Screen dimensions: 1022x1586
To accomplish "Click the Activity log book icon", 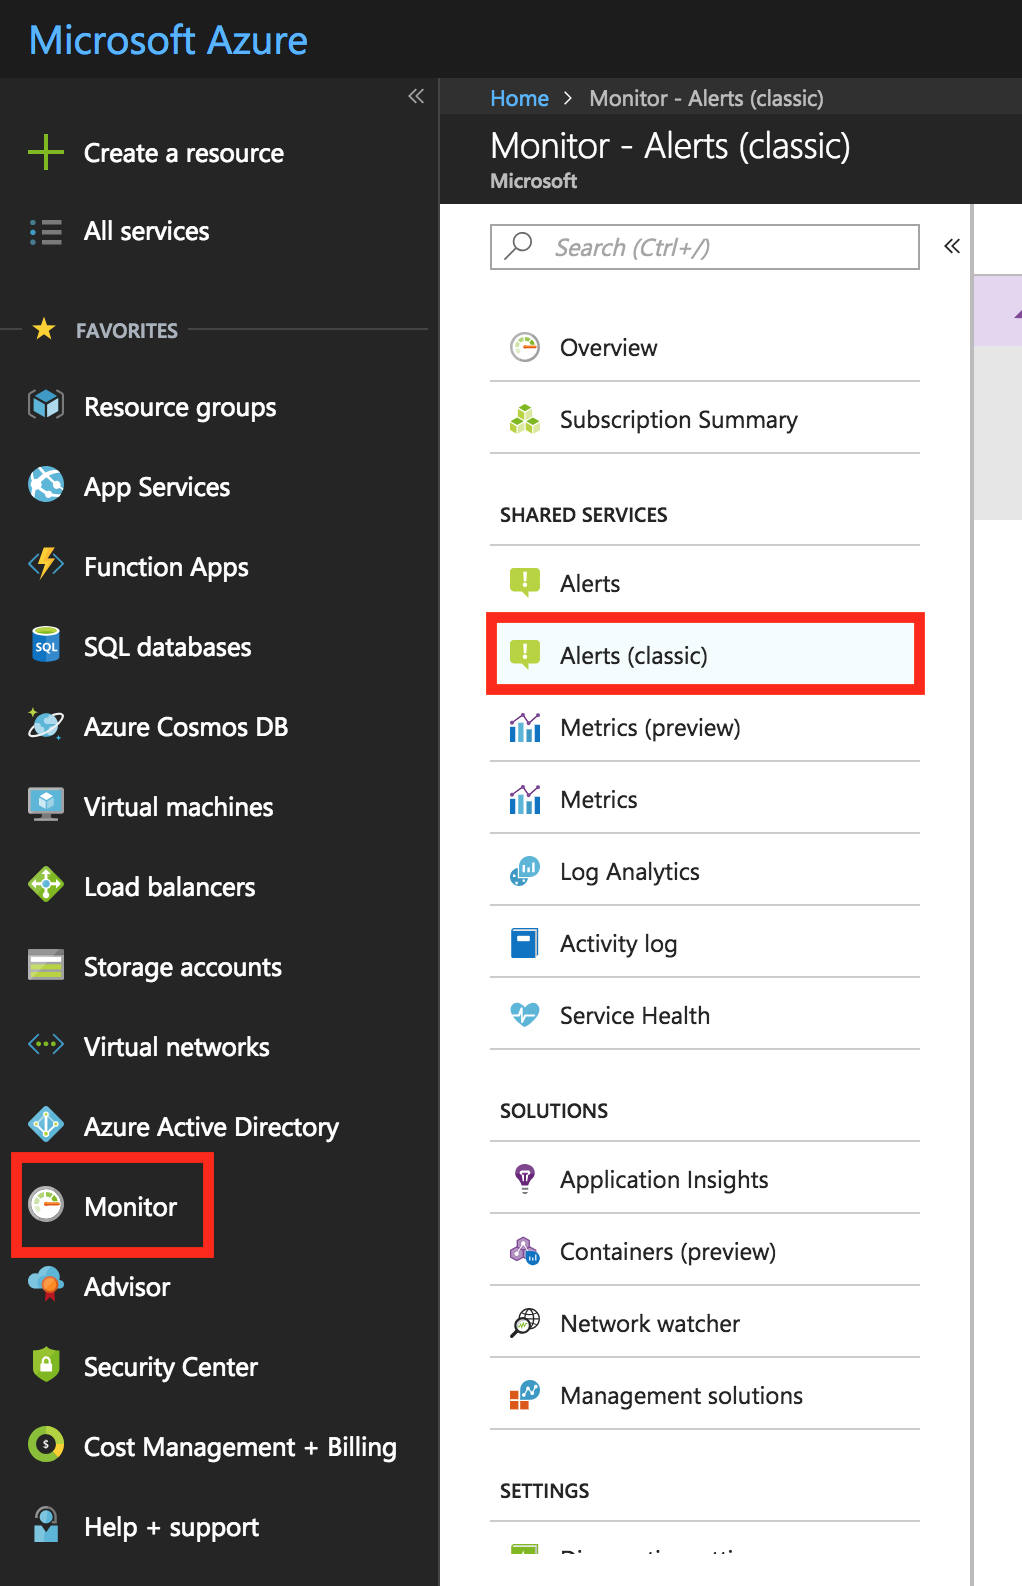I will coord(525,943).
